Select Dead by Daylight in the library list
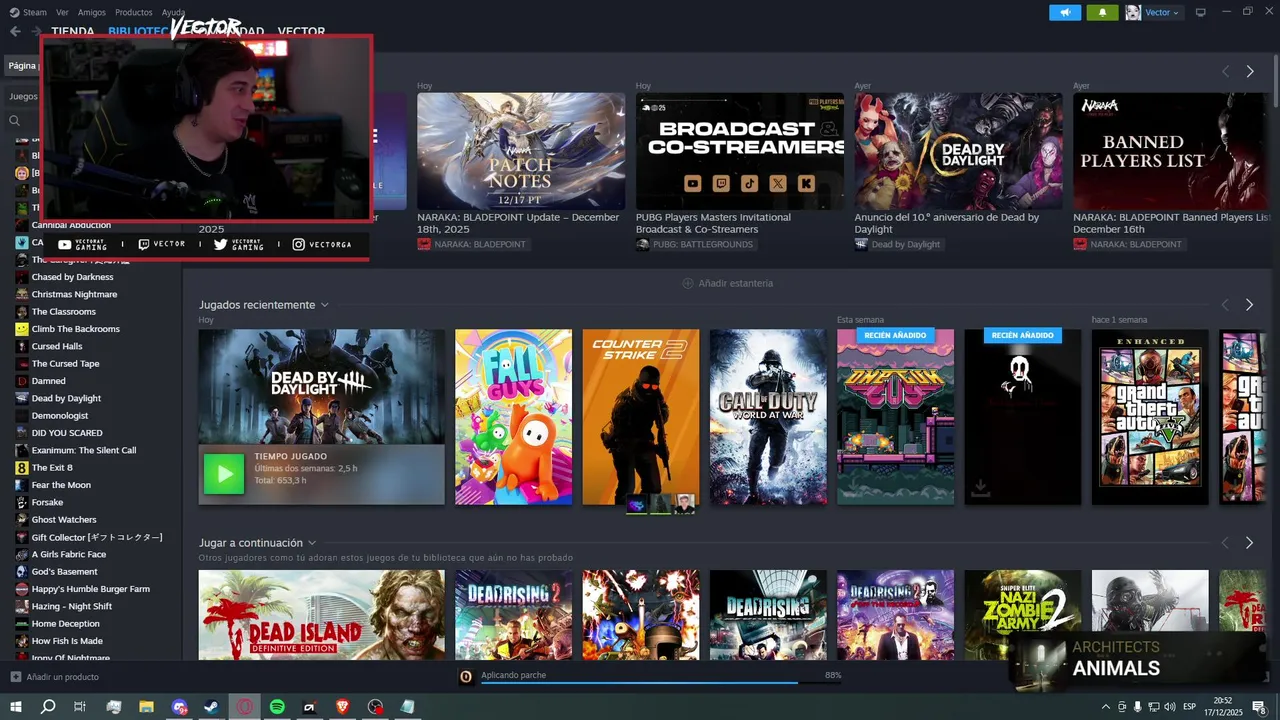The image size is (1280, 720). click(66, 398)
